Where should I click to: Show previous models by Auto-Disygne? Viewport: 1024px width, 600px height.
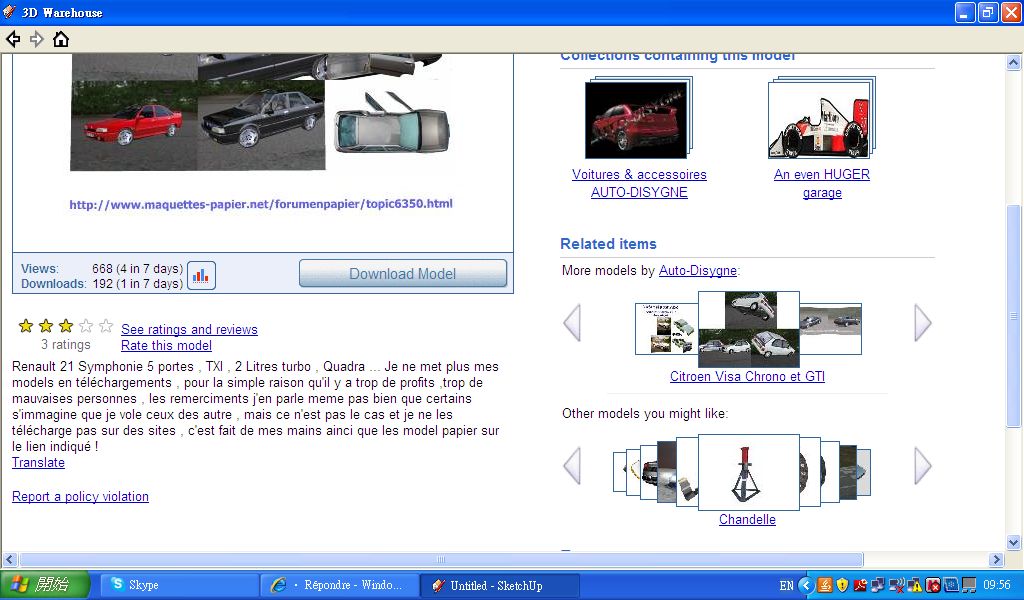[572, 323]
